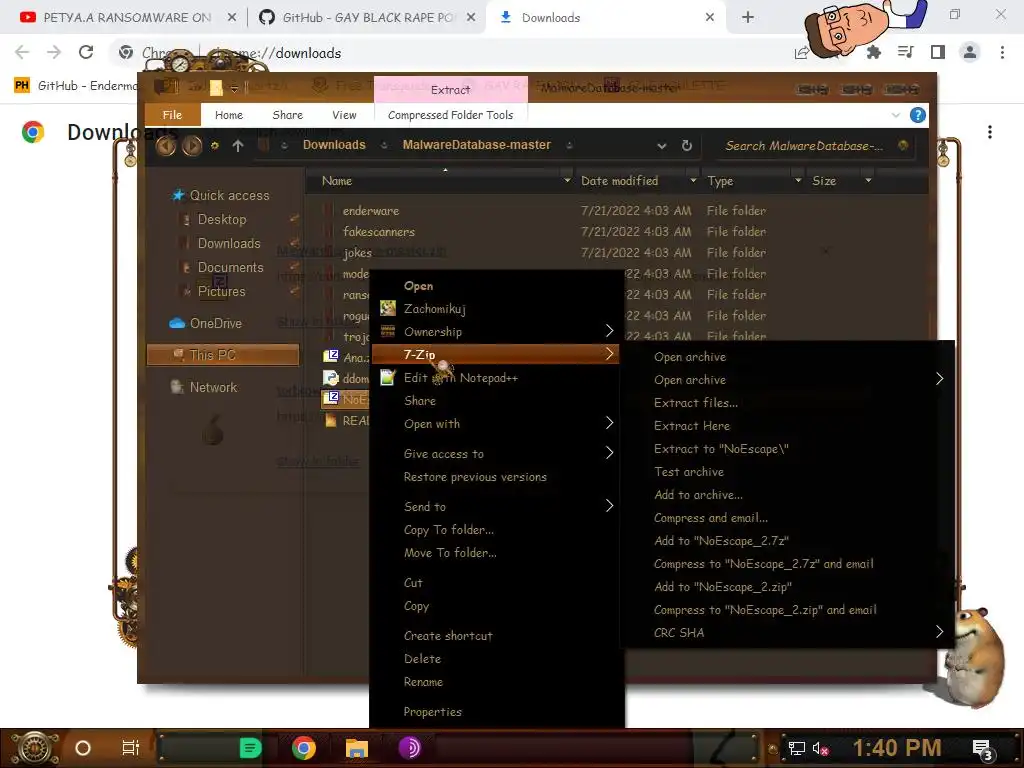This screenshot has width=1024, height=768.
Task: Open Chrome extensions puzzle icon
Action: 873,52
